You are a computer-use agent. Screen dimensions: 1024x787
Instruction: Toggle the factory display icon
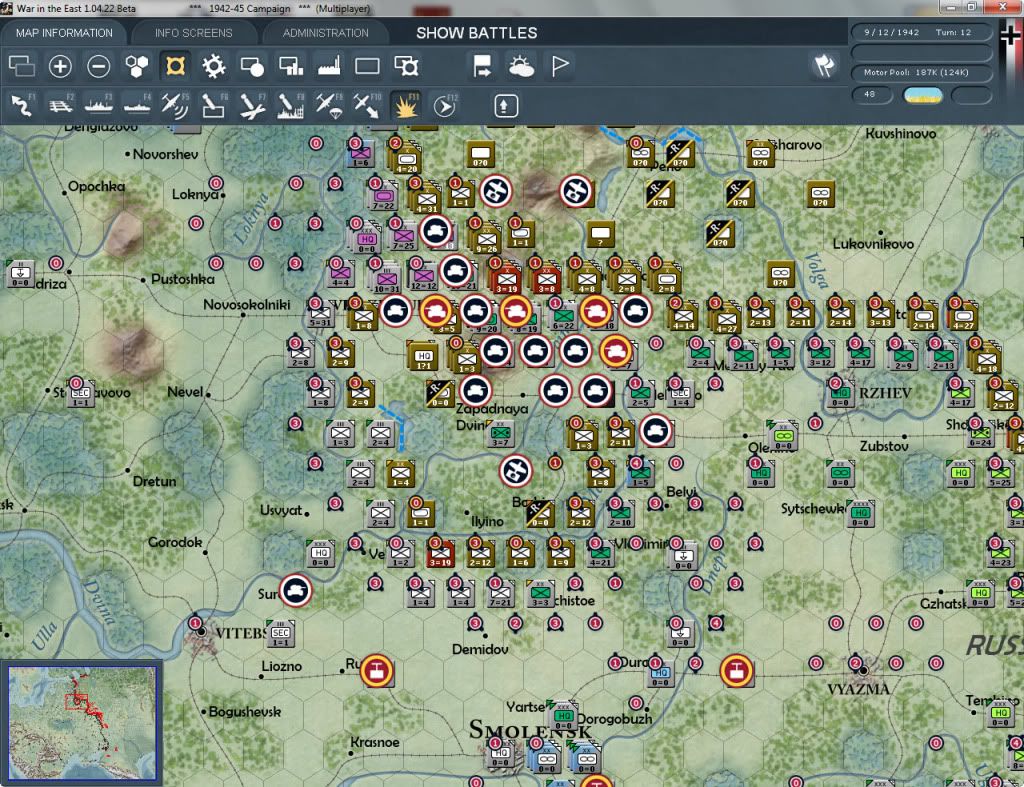(329, 66)
